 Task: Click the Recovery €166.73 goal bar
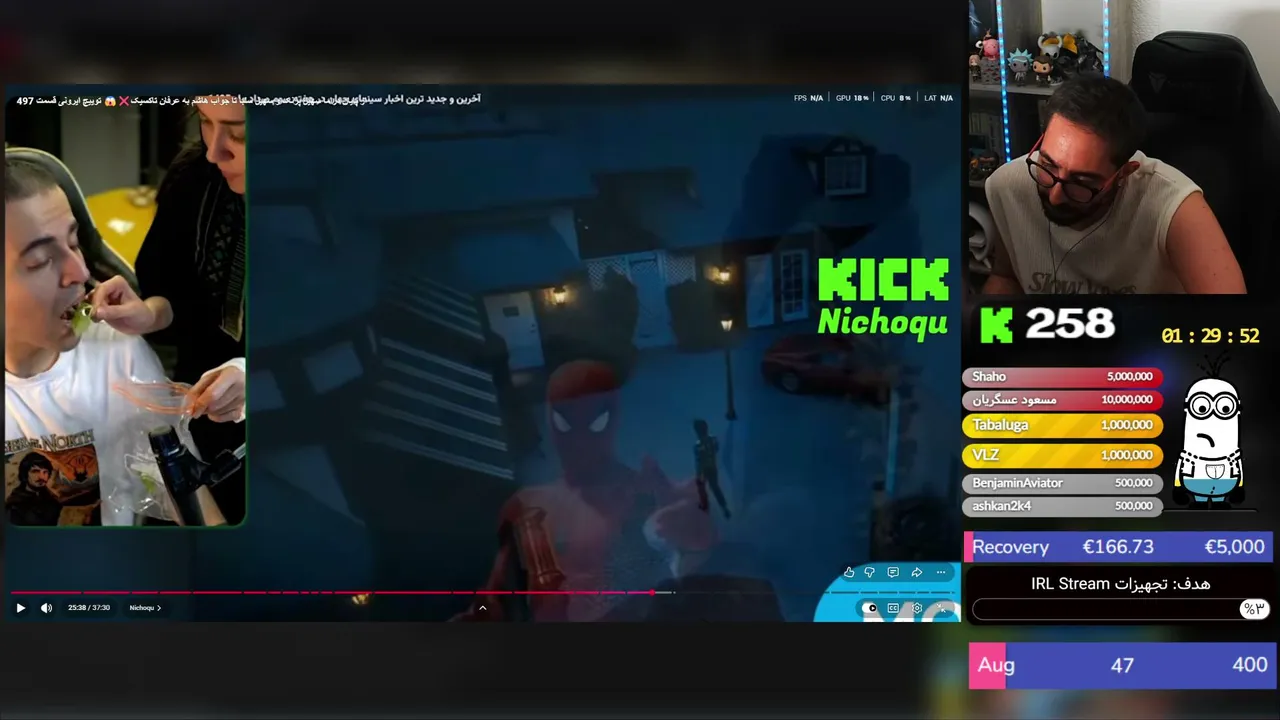[x=1119, y=547]
